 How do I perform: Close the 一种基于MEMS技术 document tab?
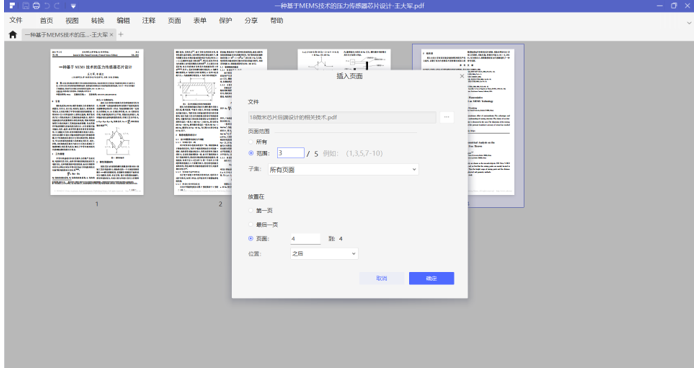point(112,34)
